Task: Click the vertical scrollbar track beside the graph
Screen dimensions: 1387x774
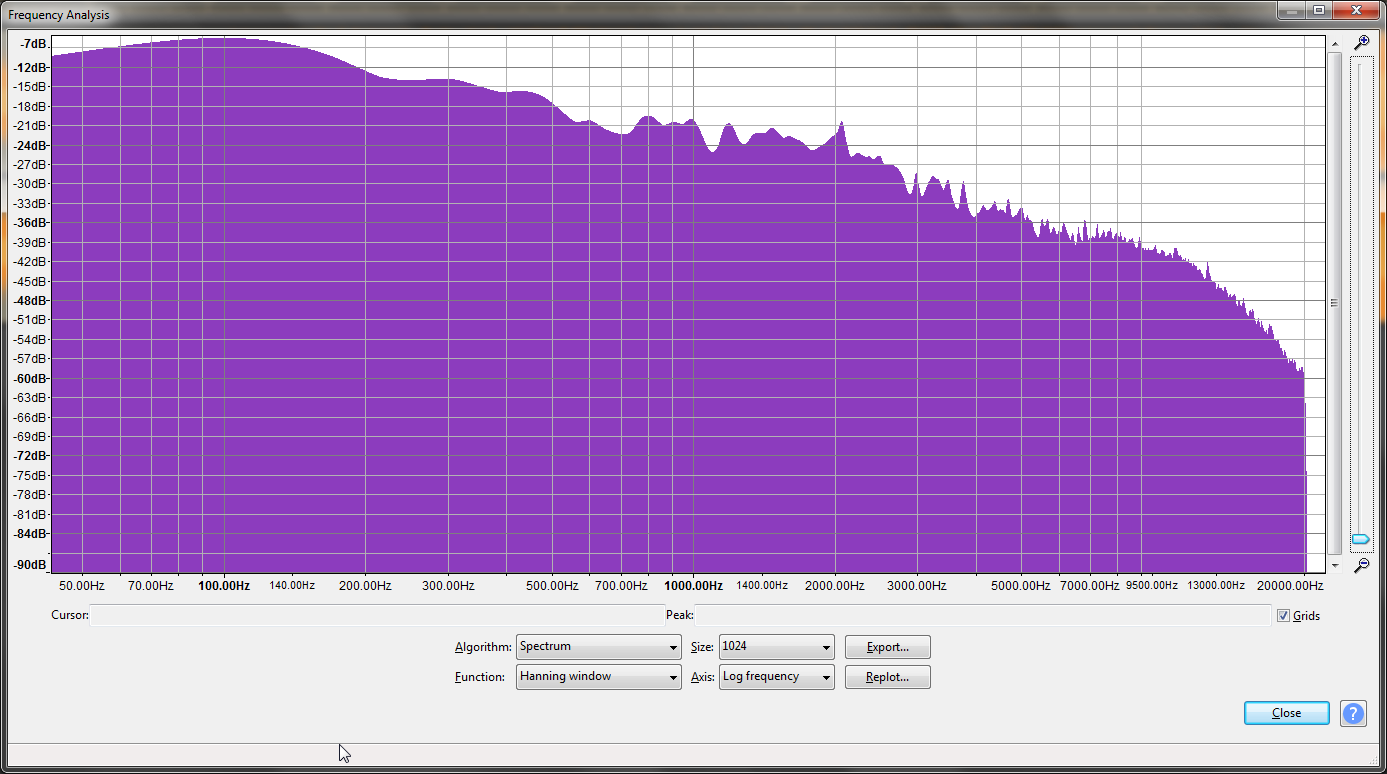Action: (1334, 304)
